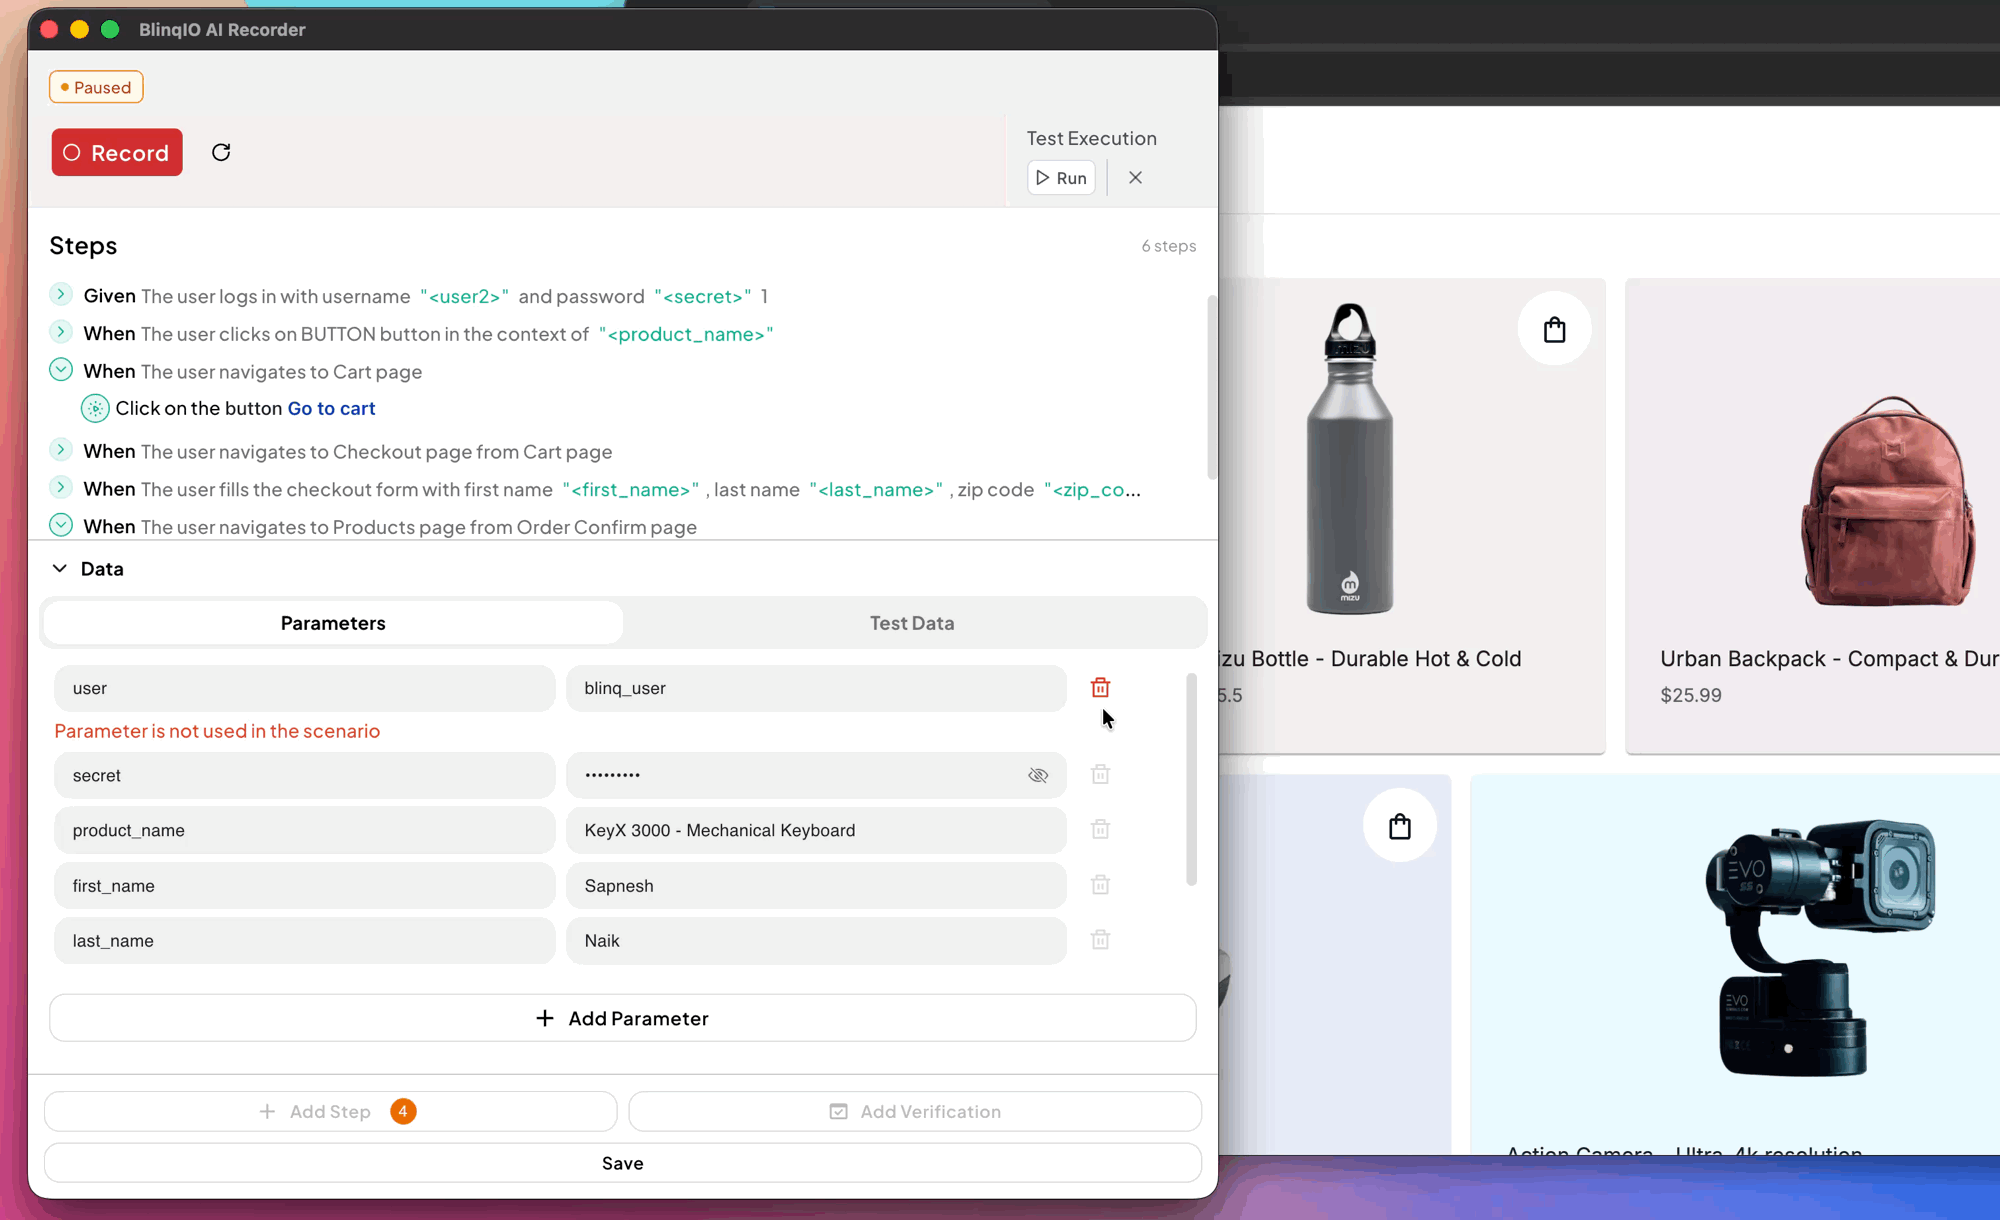Click the refresh icon beside Record
2000x1220 pixels.
[x=221, y=152]
